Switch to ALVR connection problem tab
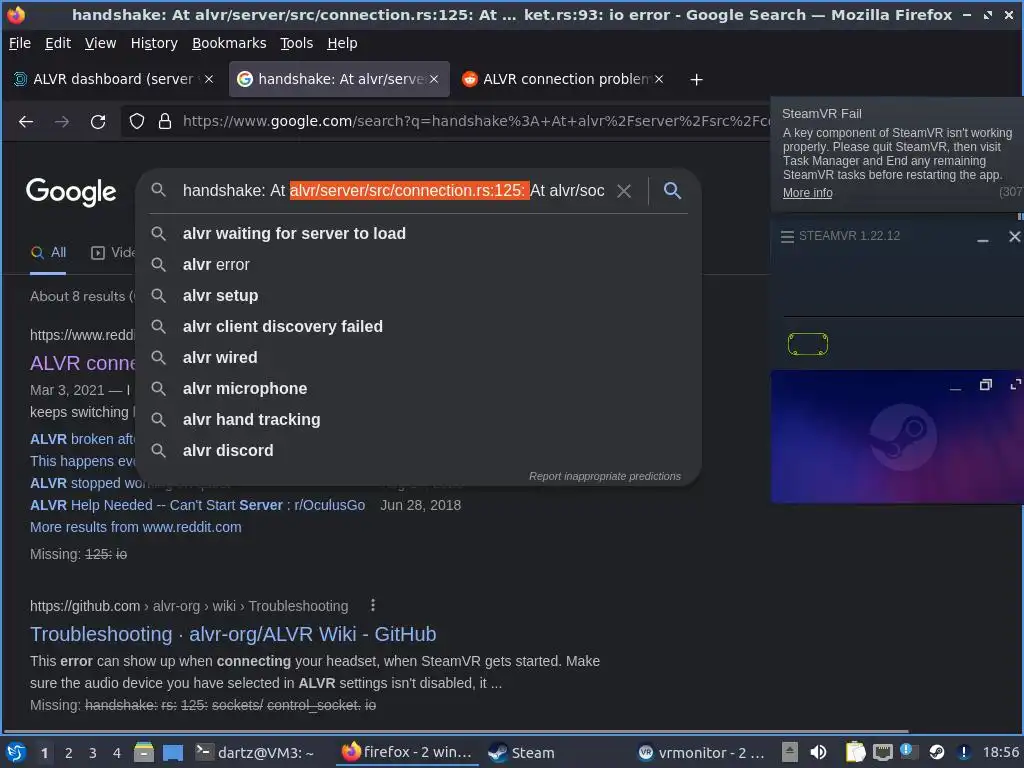This screenshot has width=1024, height=768. click(563, 79)
